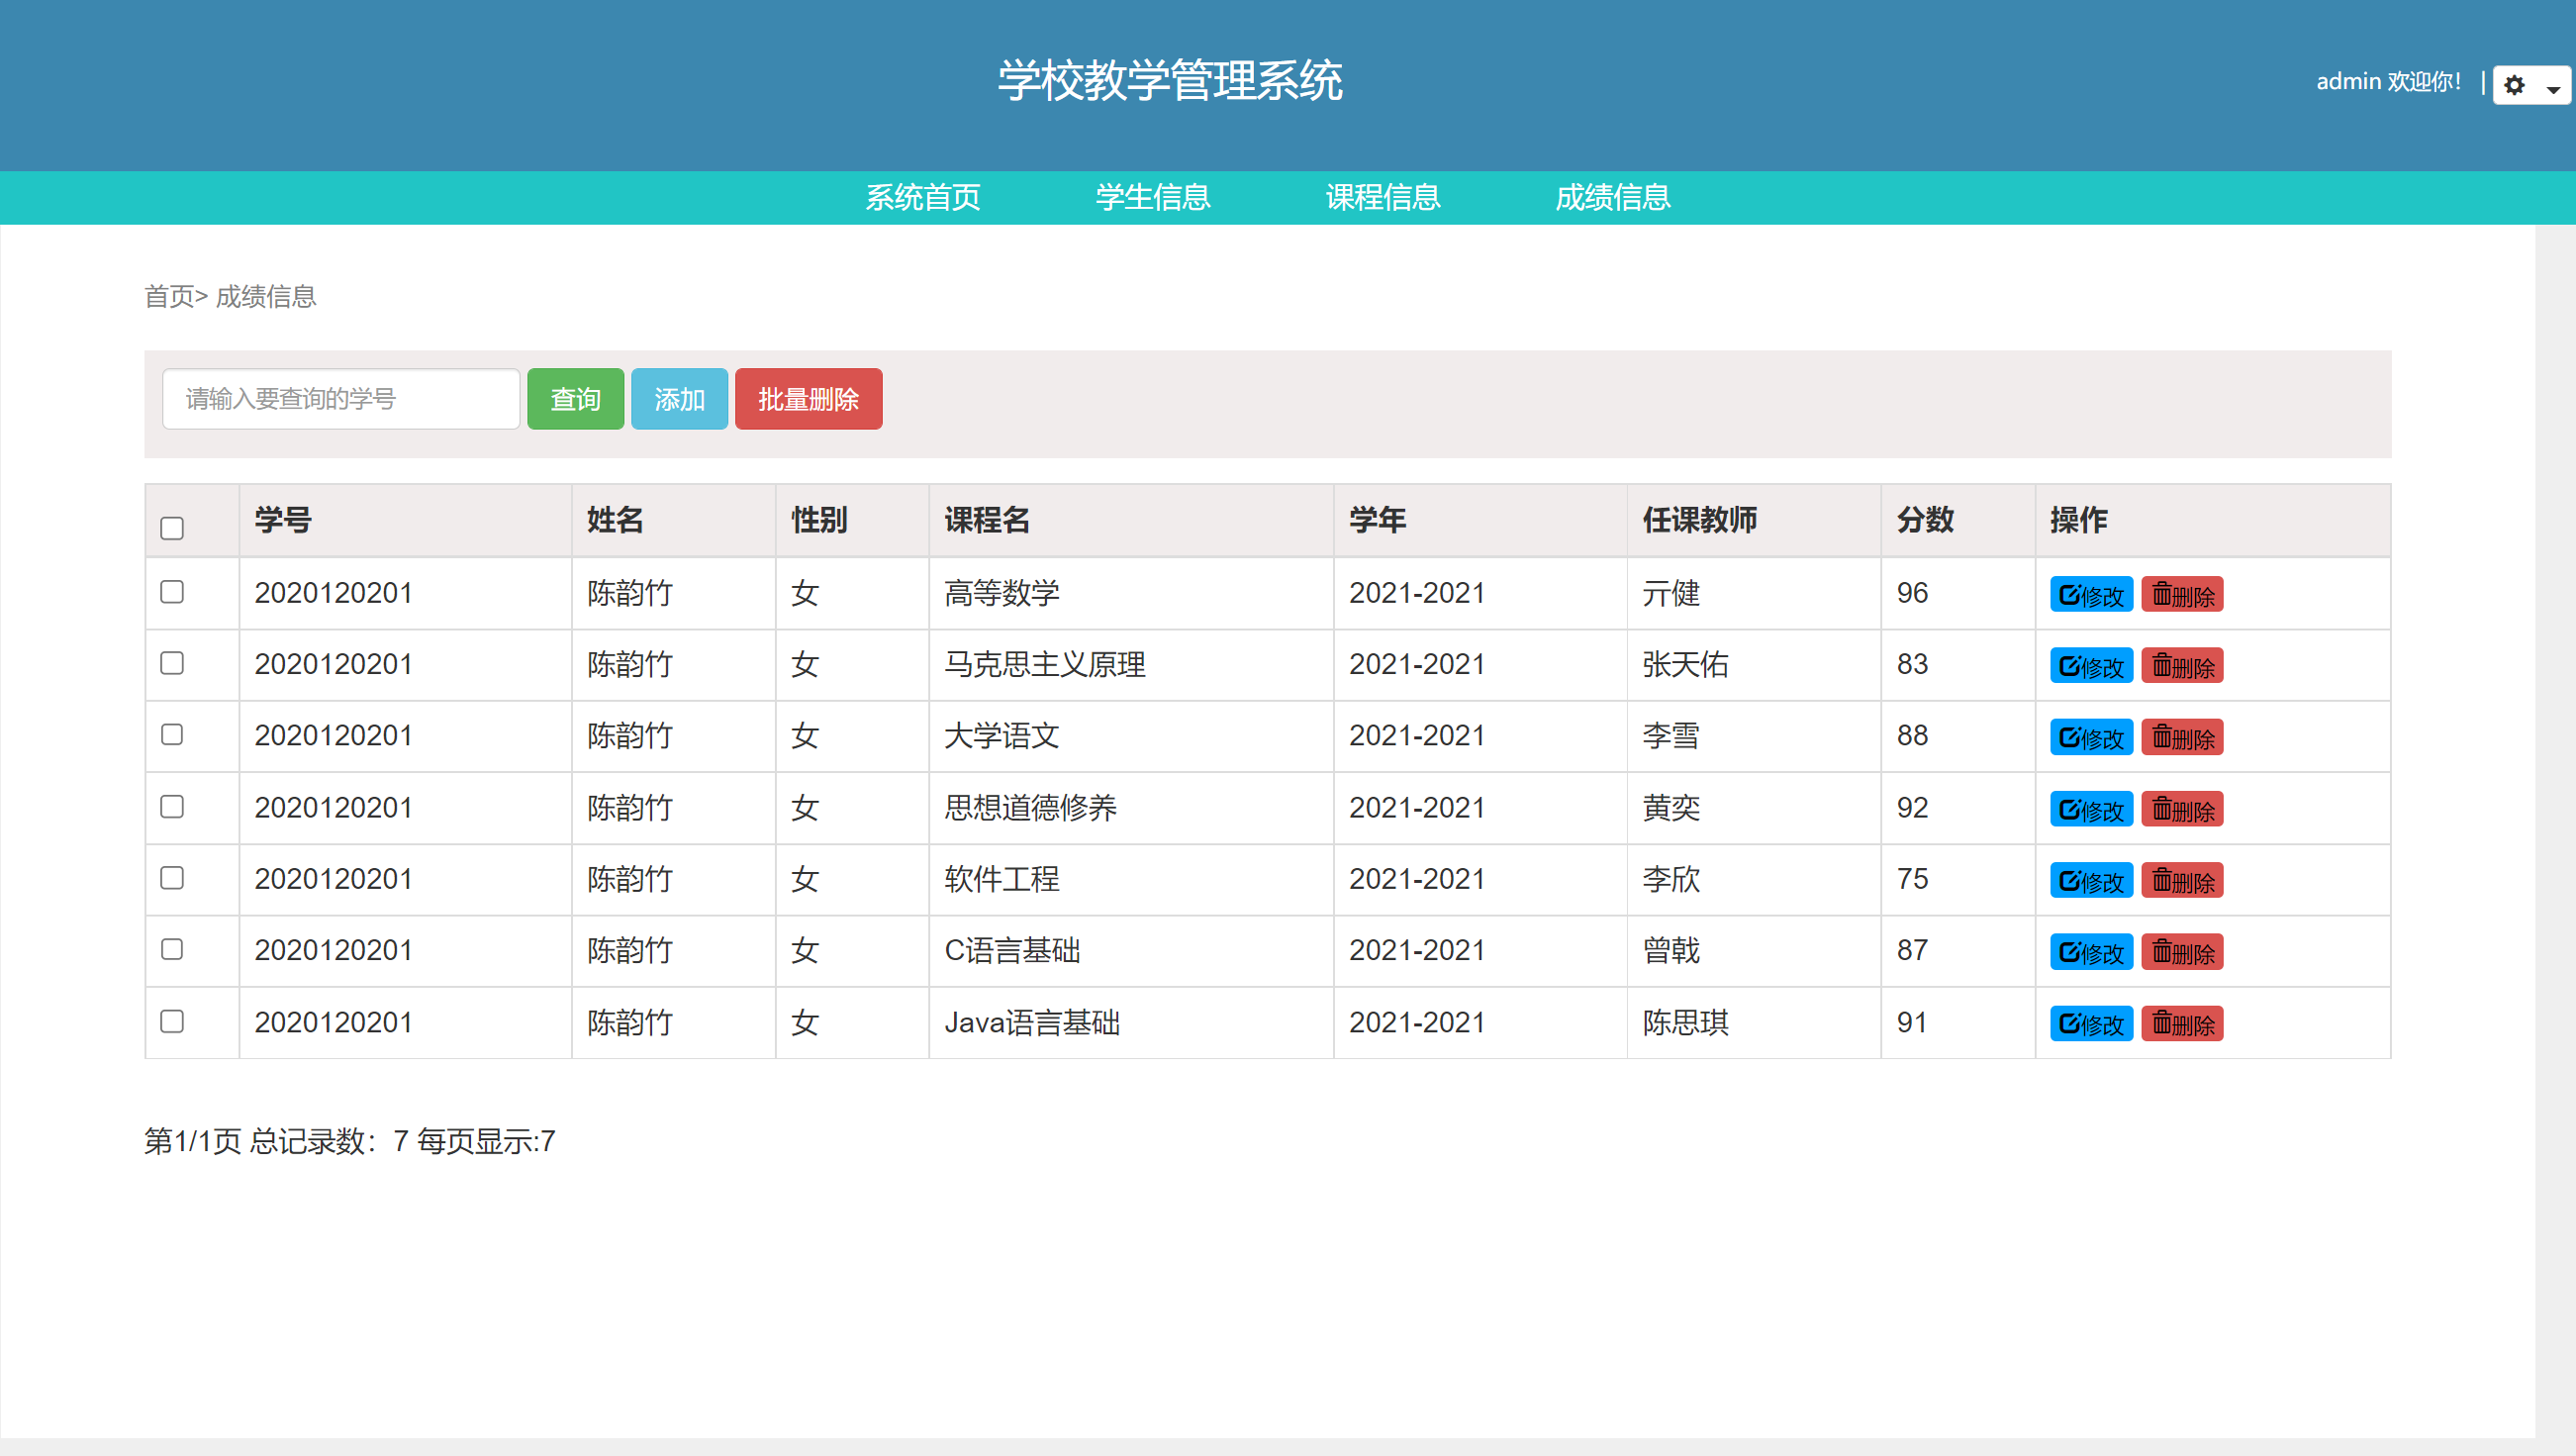This screenshot has height=1456, width=2576.
Task: Click the red 批量删除 button
Action: [808, 398]
